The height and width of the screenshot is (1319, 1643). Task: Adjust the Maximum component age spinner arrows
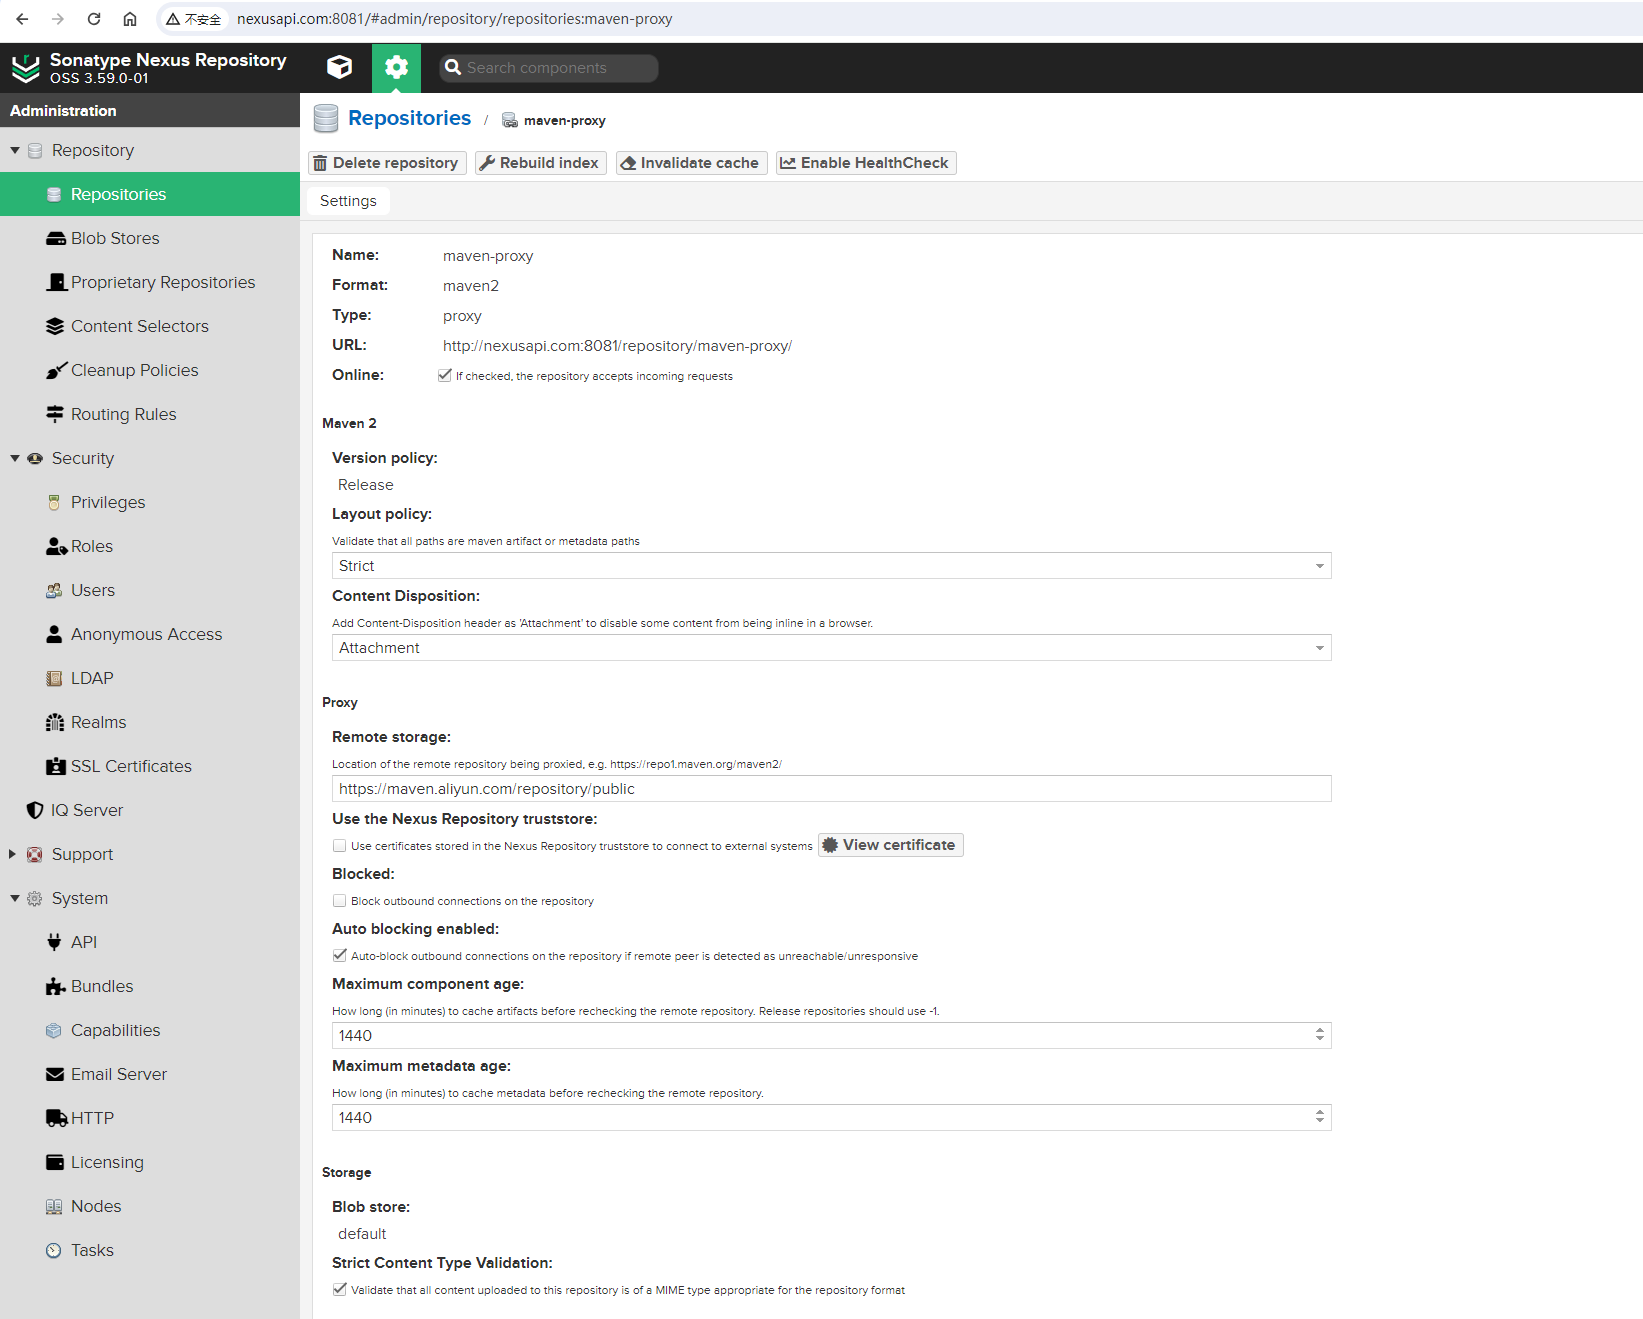tap(1320, 1035)
